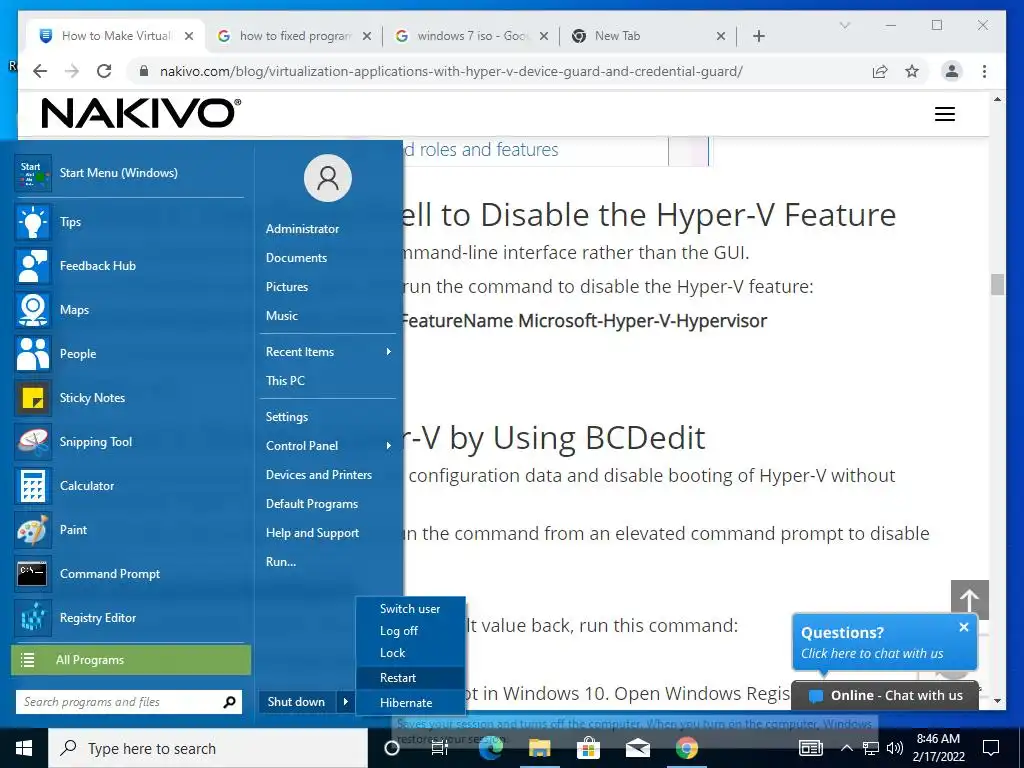Viewport: 1024px width, 768px height.
Task: Open Run... dialog
Action: [x=281, y=562]
